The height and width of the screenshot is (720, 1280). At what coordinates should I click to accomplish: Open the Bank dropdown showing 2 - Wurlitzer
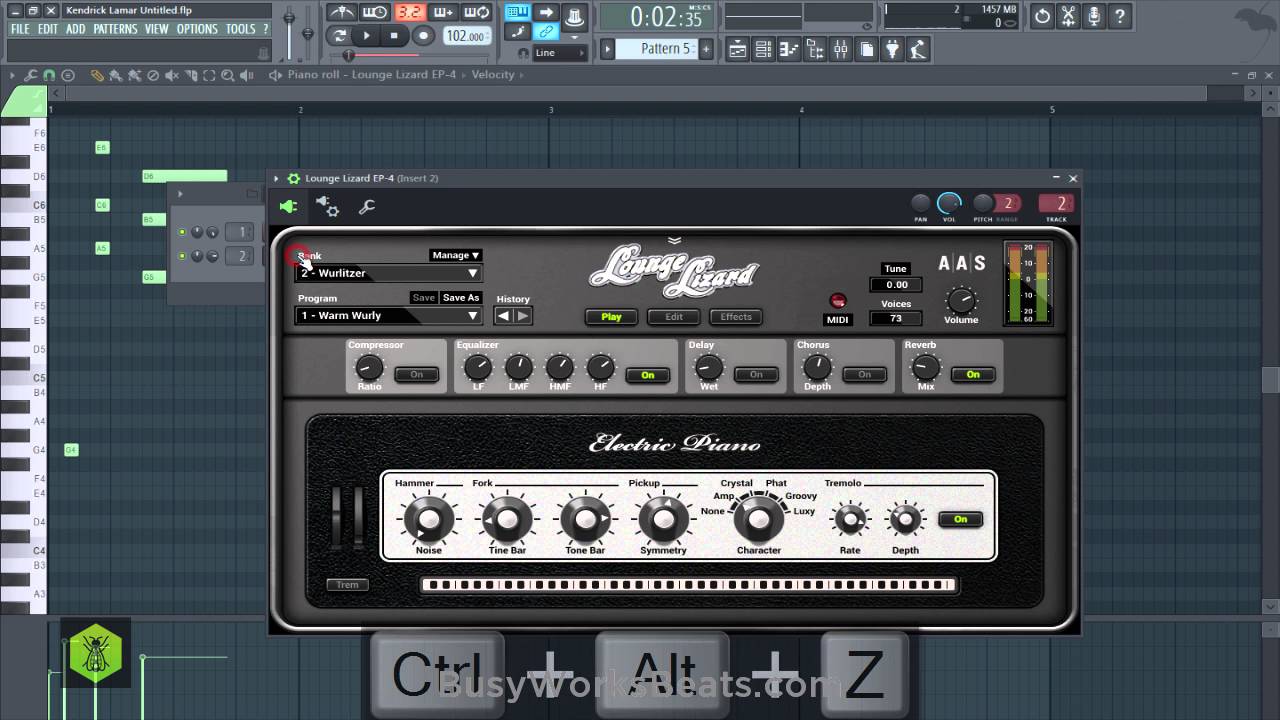389,273
